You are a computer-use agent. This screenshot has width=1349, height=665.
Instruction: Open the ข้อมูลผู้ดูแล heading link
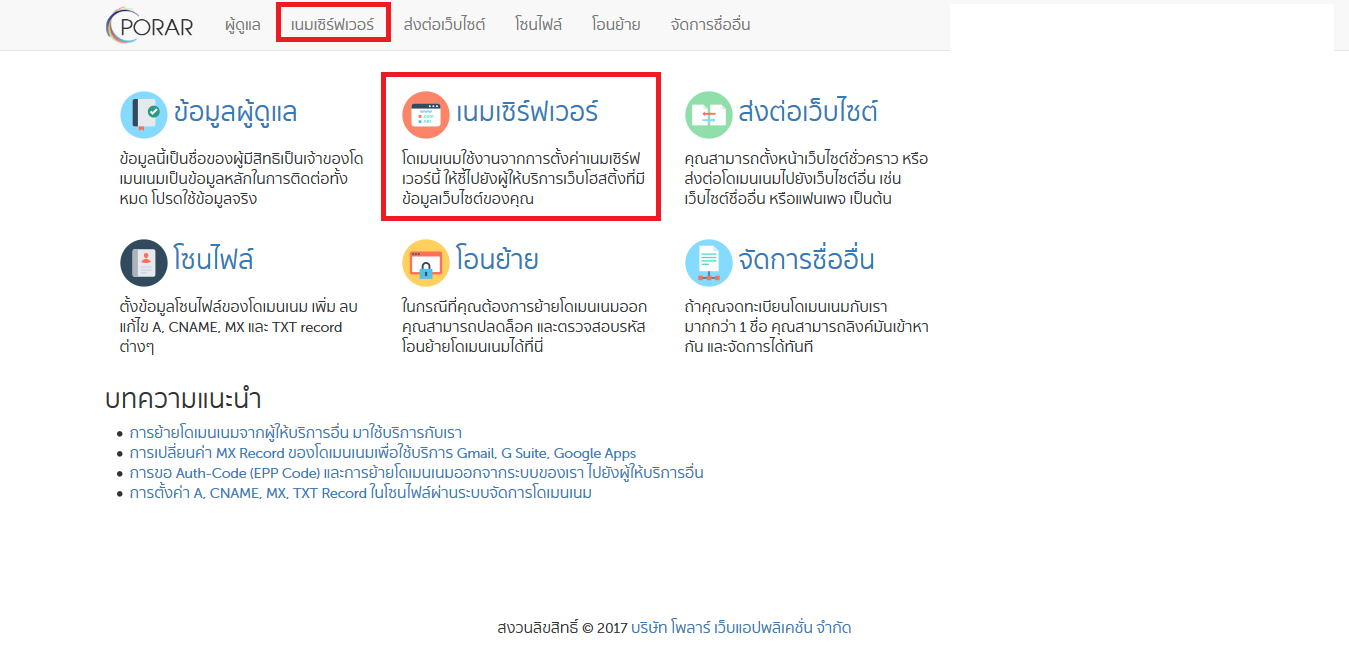click(235, 112)
